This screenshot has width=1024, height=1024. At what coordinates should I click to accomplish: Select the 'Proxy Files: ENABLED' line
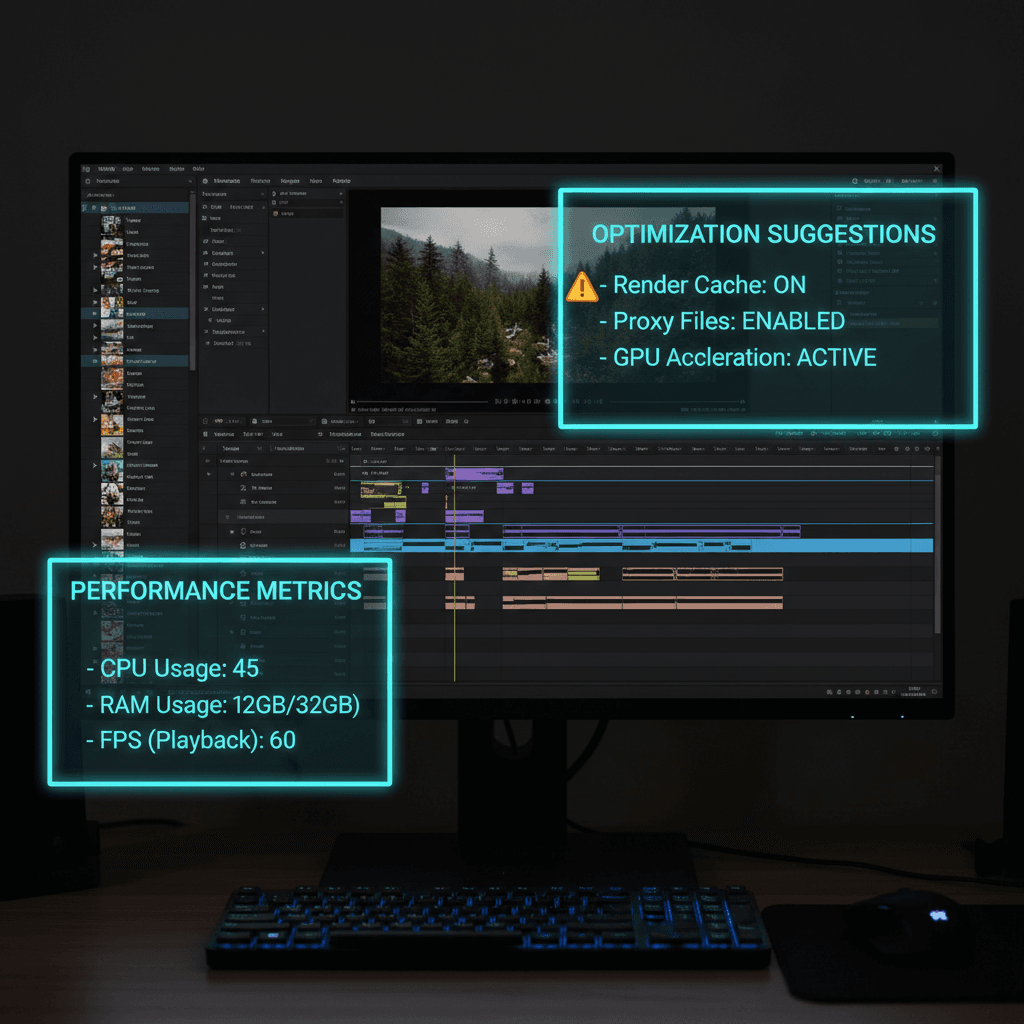point(722,321)
